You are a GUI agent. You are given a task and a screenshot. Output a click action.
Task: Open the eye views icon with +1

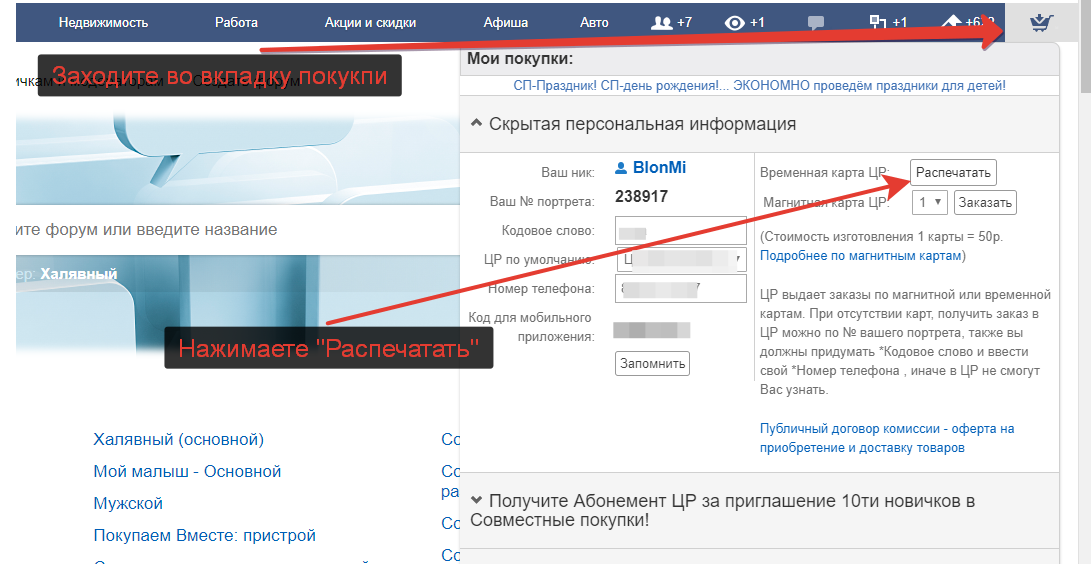[x=734, y=23]
